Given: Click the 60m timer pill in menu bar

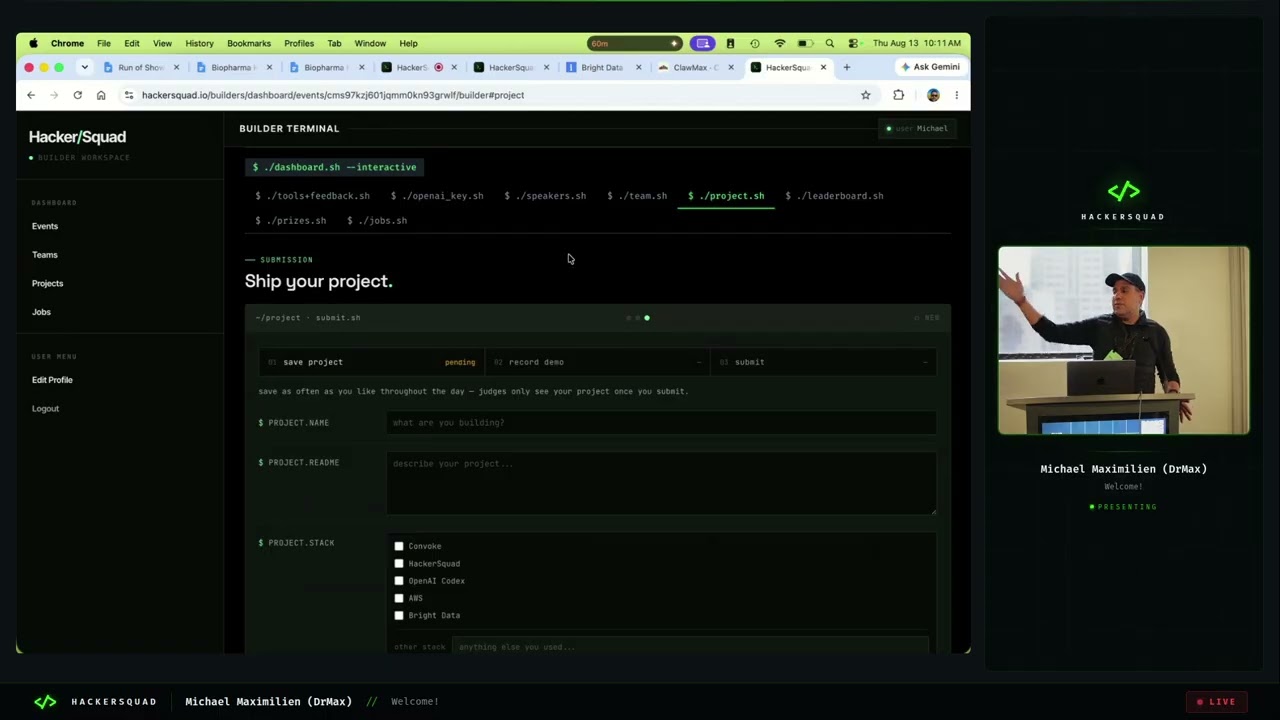Looking at the screenshot, I should tap(634, 43).
